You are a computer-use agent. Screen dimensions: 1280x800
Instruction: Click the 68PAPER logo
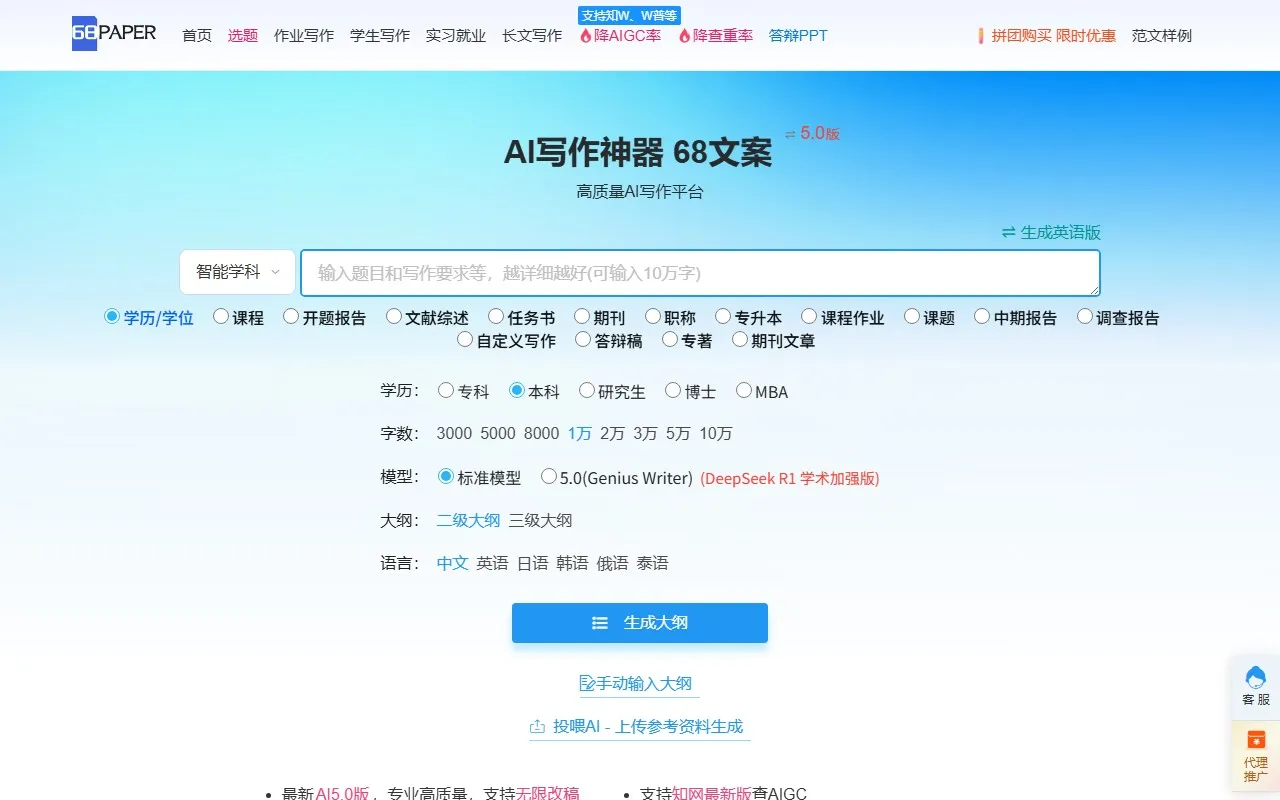click(x=114, y=33)
